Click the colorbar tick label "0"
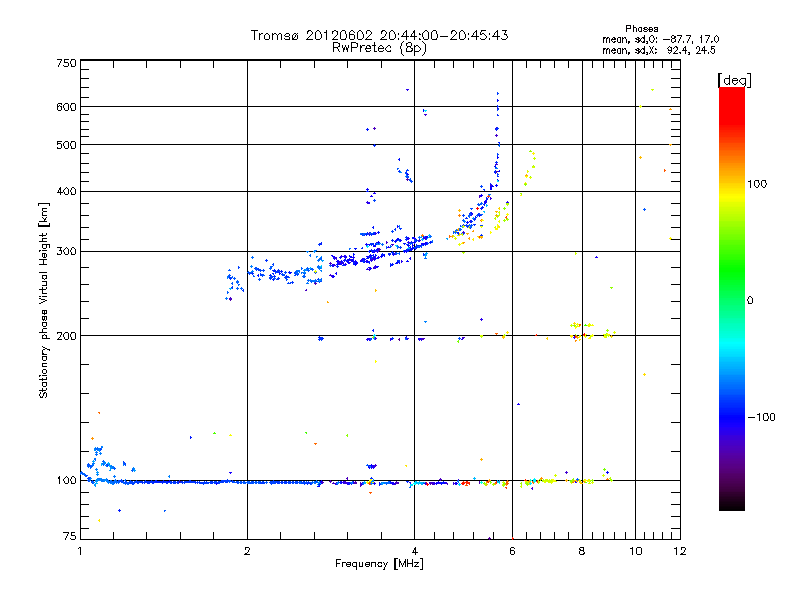 point(749,301)
